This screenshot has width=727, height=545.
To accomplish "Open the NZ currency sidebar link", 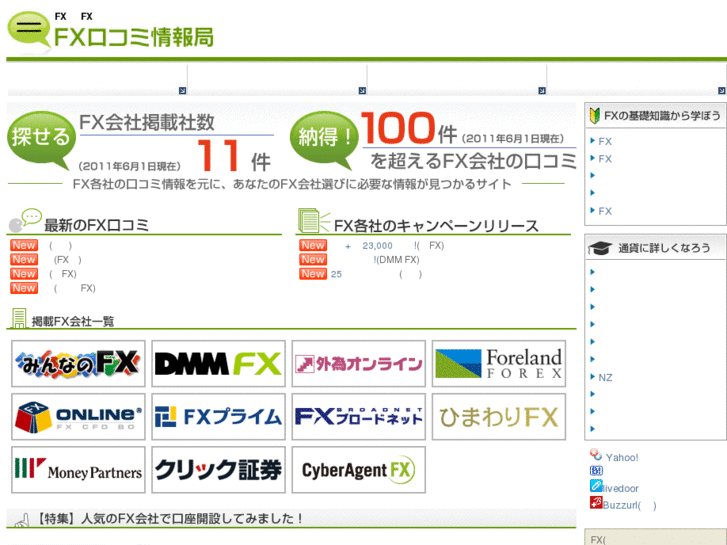I will point(605,378).
